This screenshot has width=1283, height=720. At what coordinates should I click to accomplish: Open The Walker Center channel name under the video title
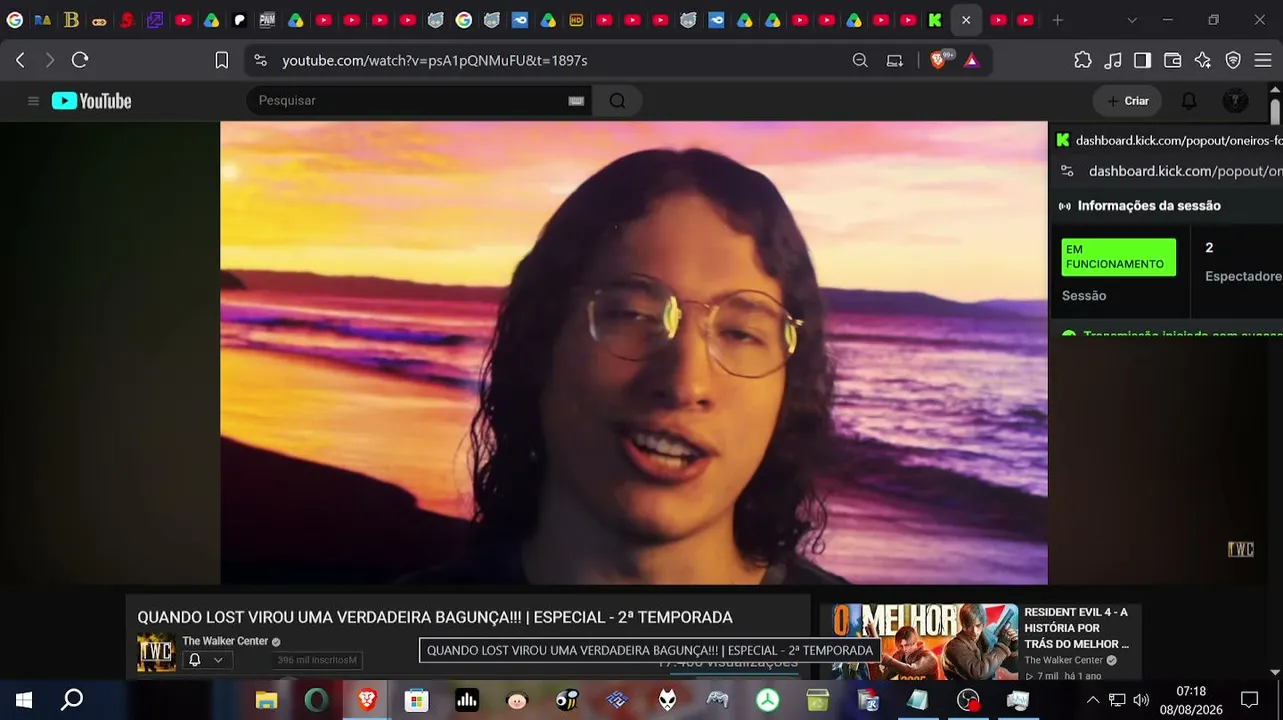tap(225, 641)
